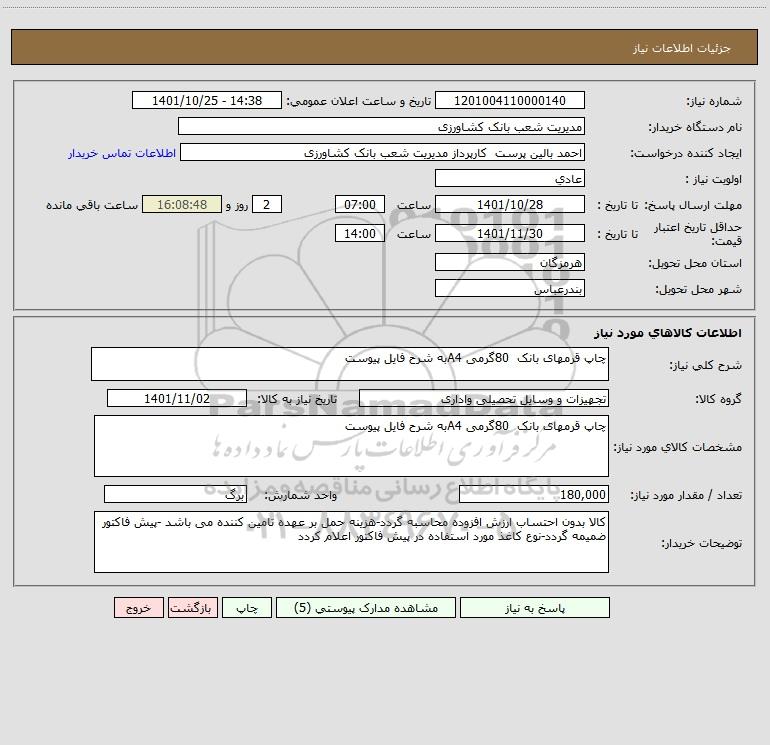
Task: Click the label مهلت ارسال پاسخ
Action: pos(693,205)
